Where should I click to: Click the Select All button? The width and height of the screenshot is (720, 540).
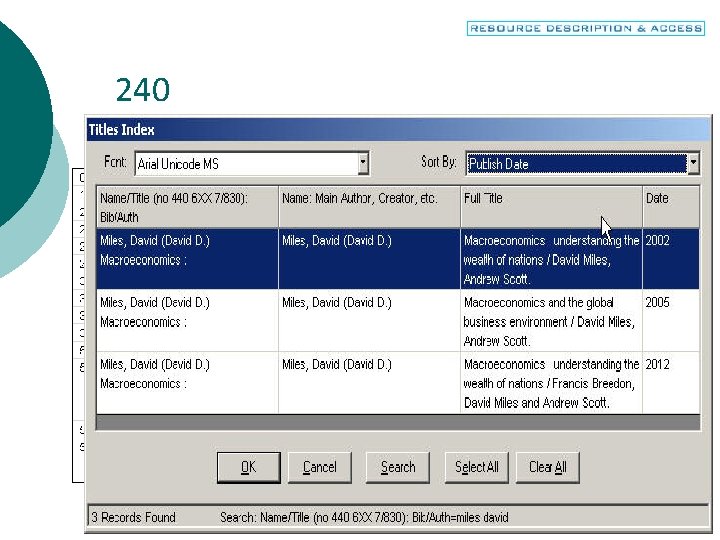(477, 467)
